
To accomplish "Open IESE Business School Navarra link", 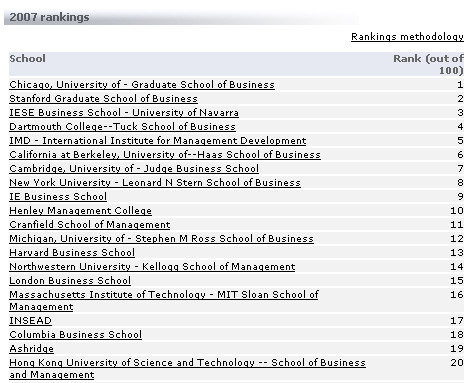I will (124, 113).
